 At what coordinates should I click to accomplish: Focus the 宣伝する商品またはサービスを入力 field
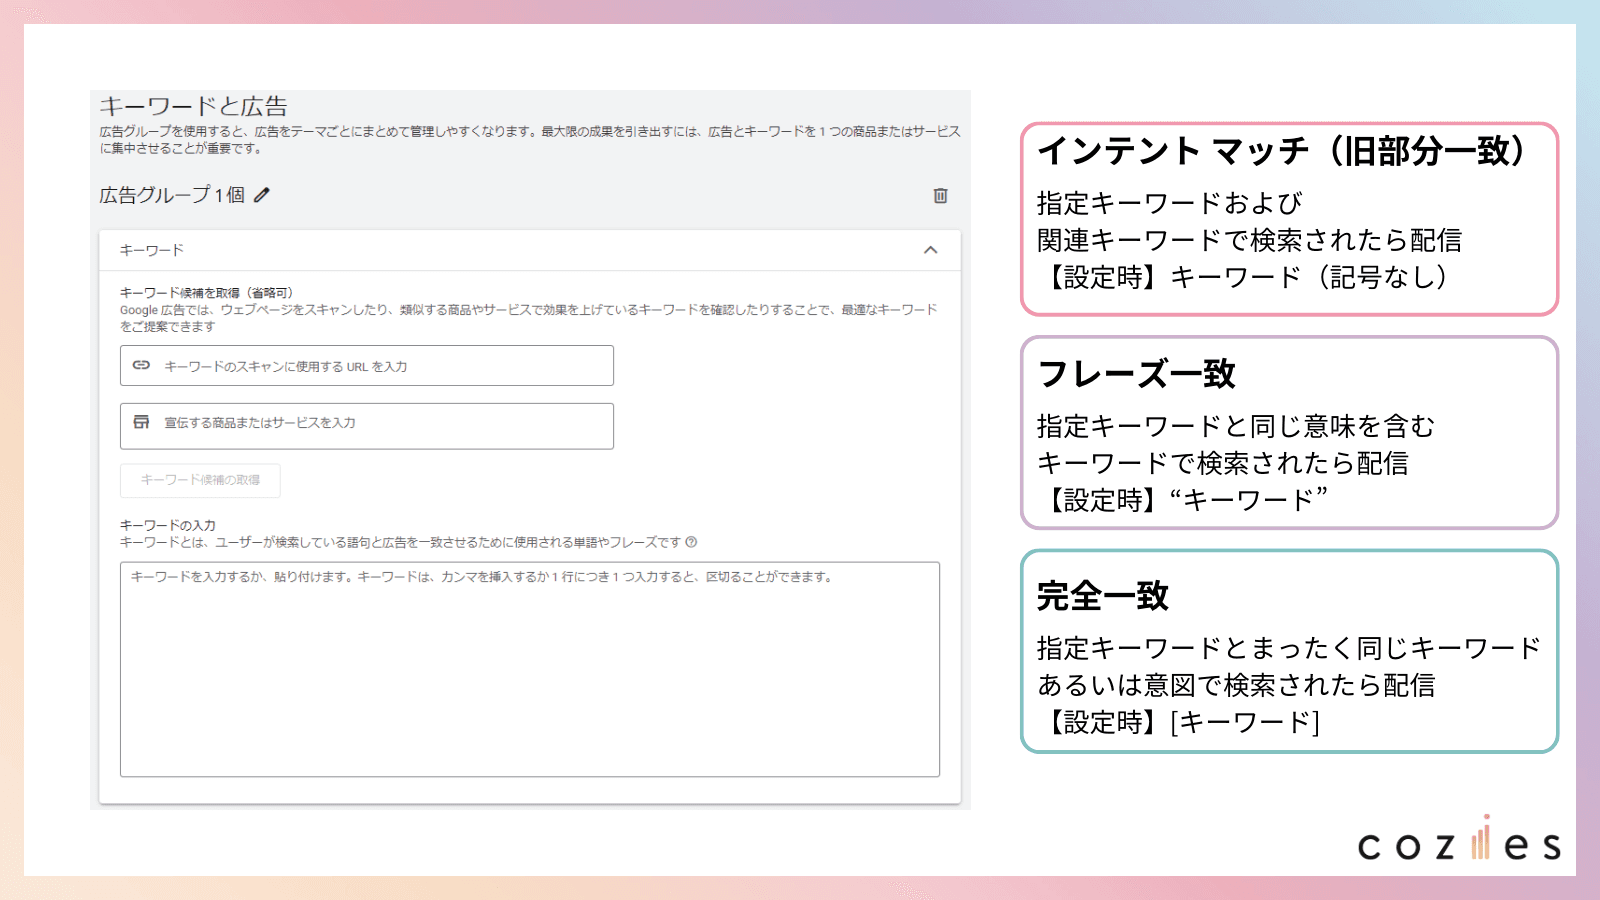coord(367,426)
